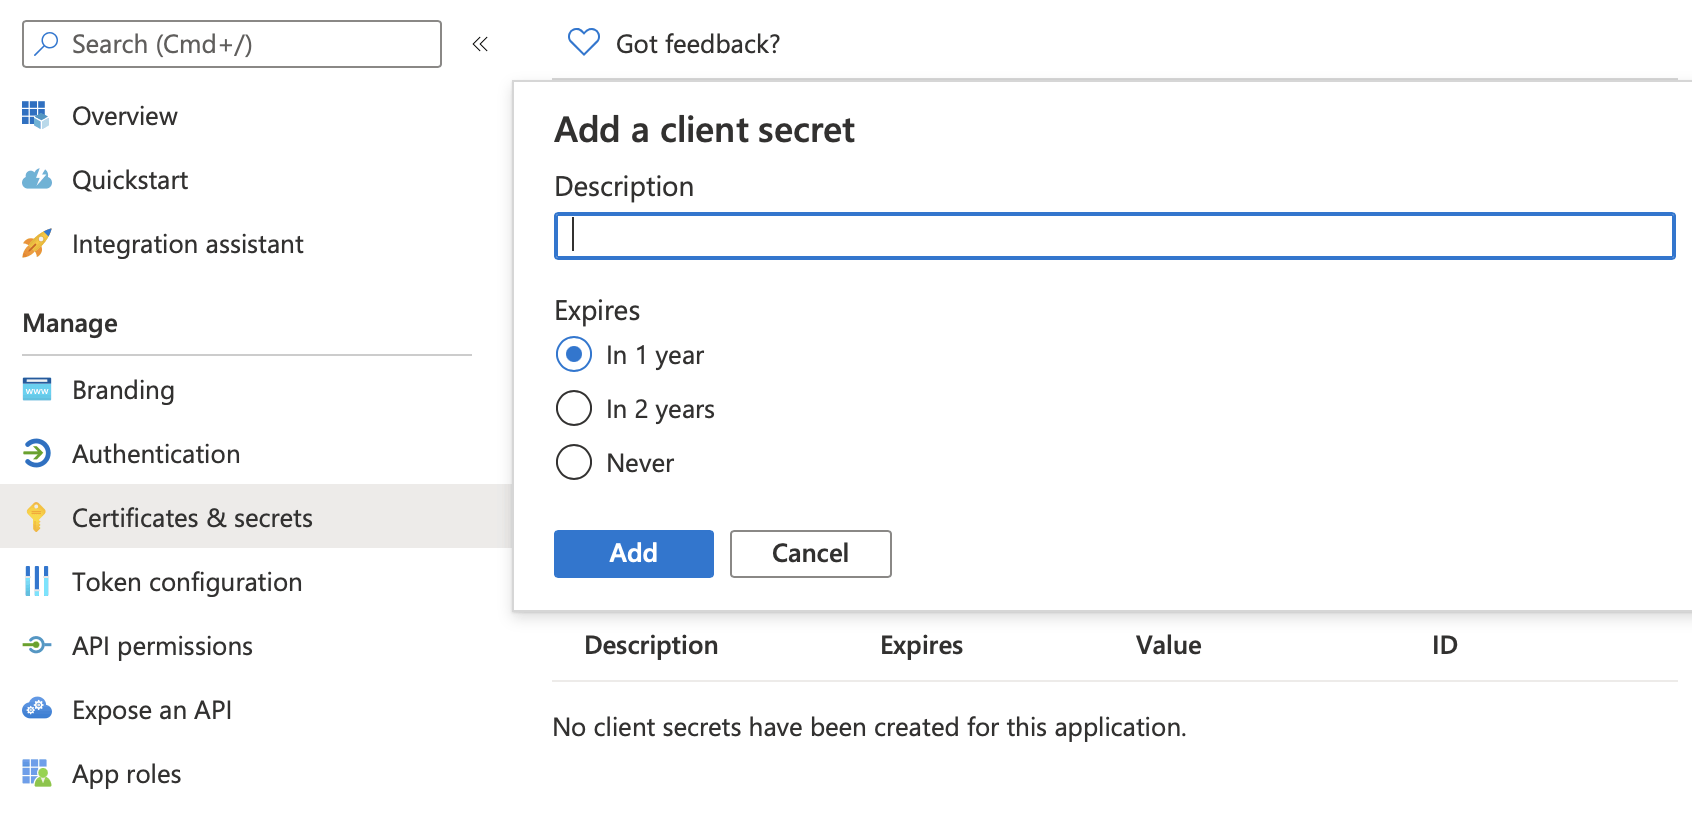Open the Got feedback? link
This screenshot has height=818, width=1692.
point(697,44)
